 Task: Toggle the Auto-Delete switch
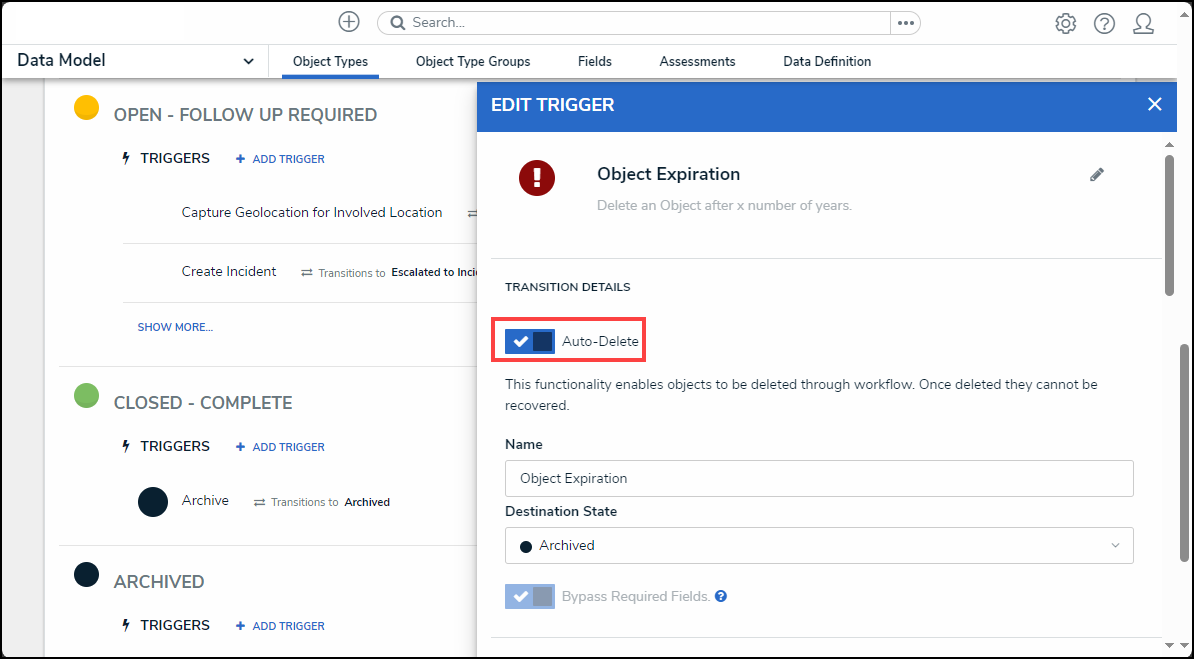click(530, 341)
